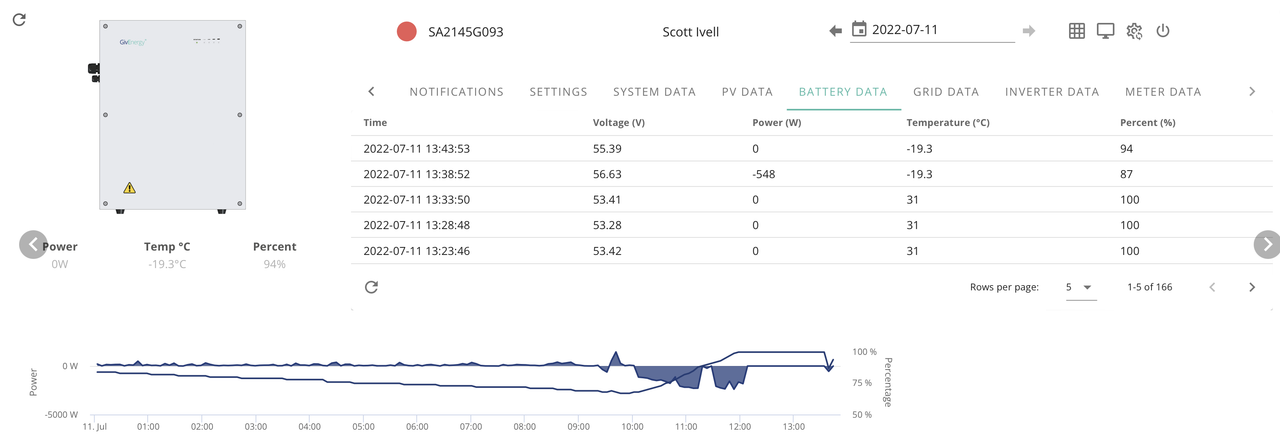The image size is (1280, 443).
Task: Click the left carousel arrow over Power
Action: click(x=33, y=244)
